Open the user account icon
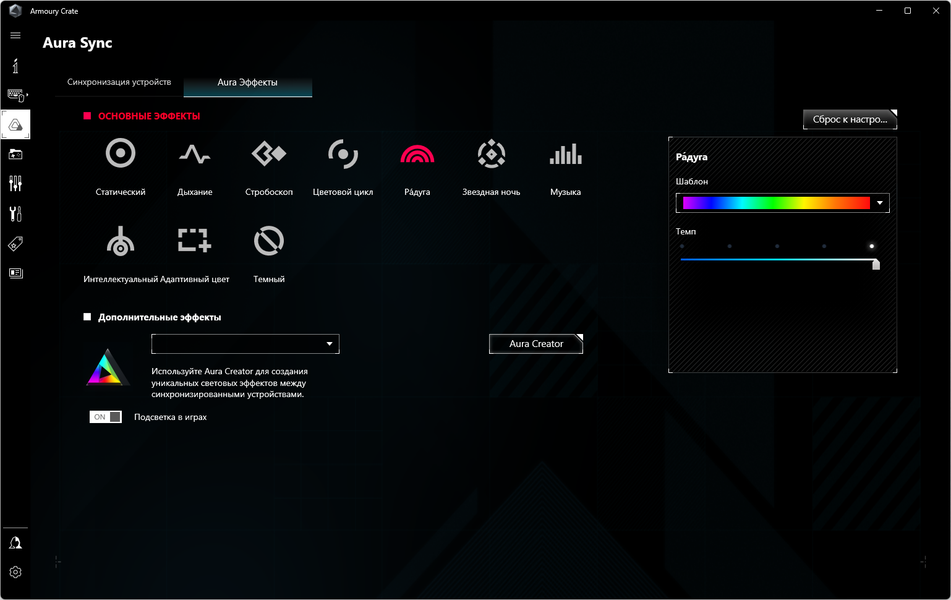951x600 pixels. (15, 542)
